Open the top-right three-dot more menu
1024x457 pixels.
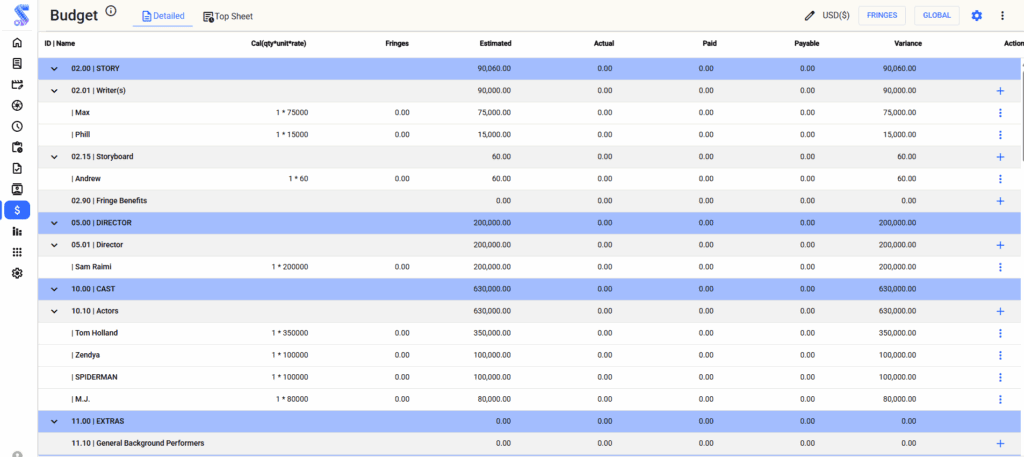click(x=1002, y=16)
